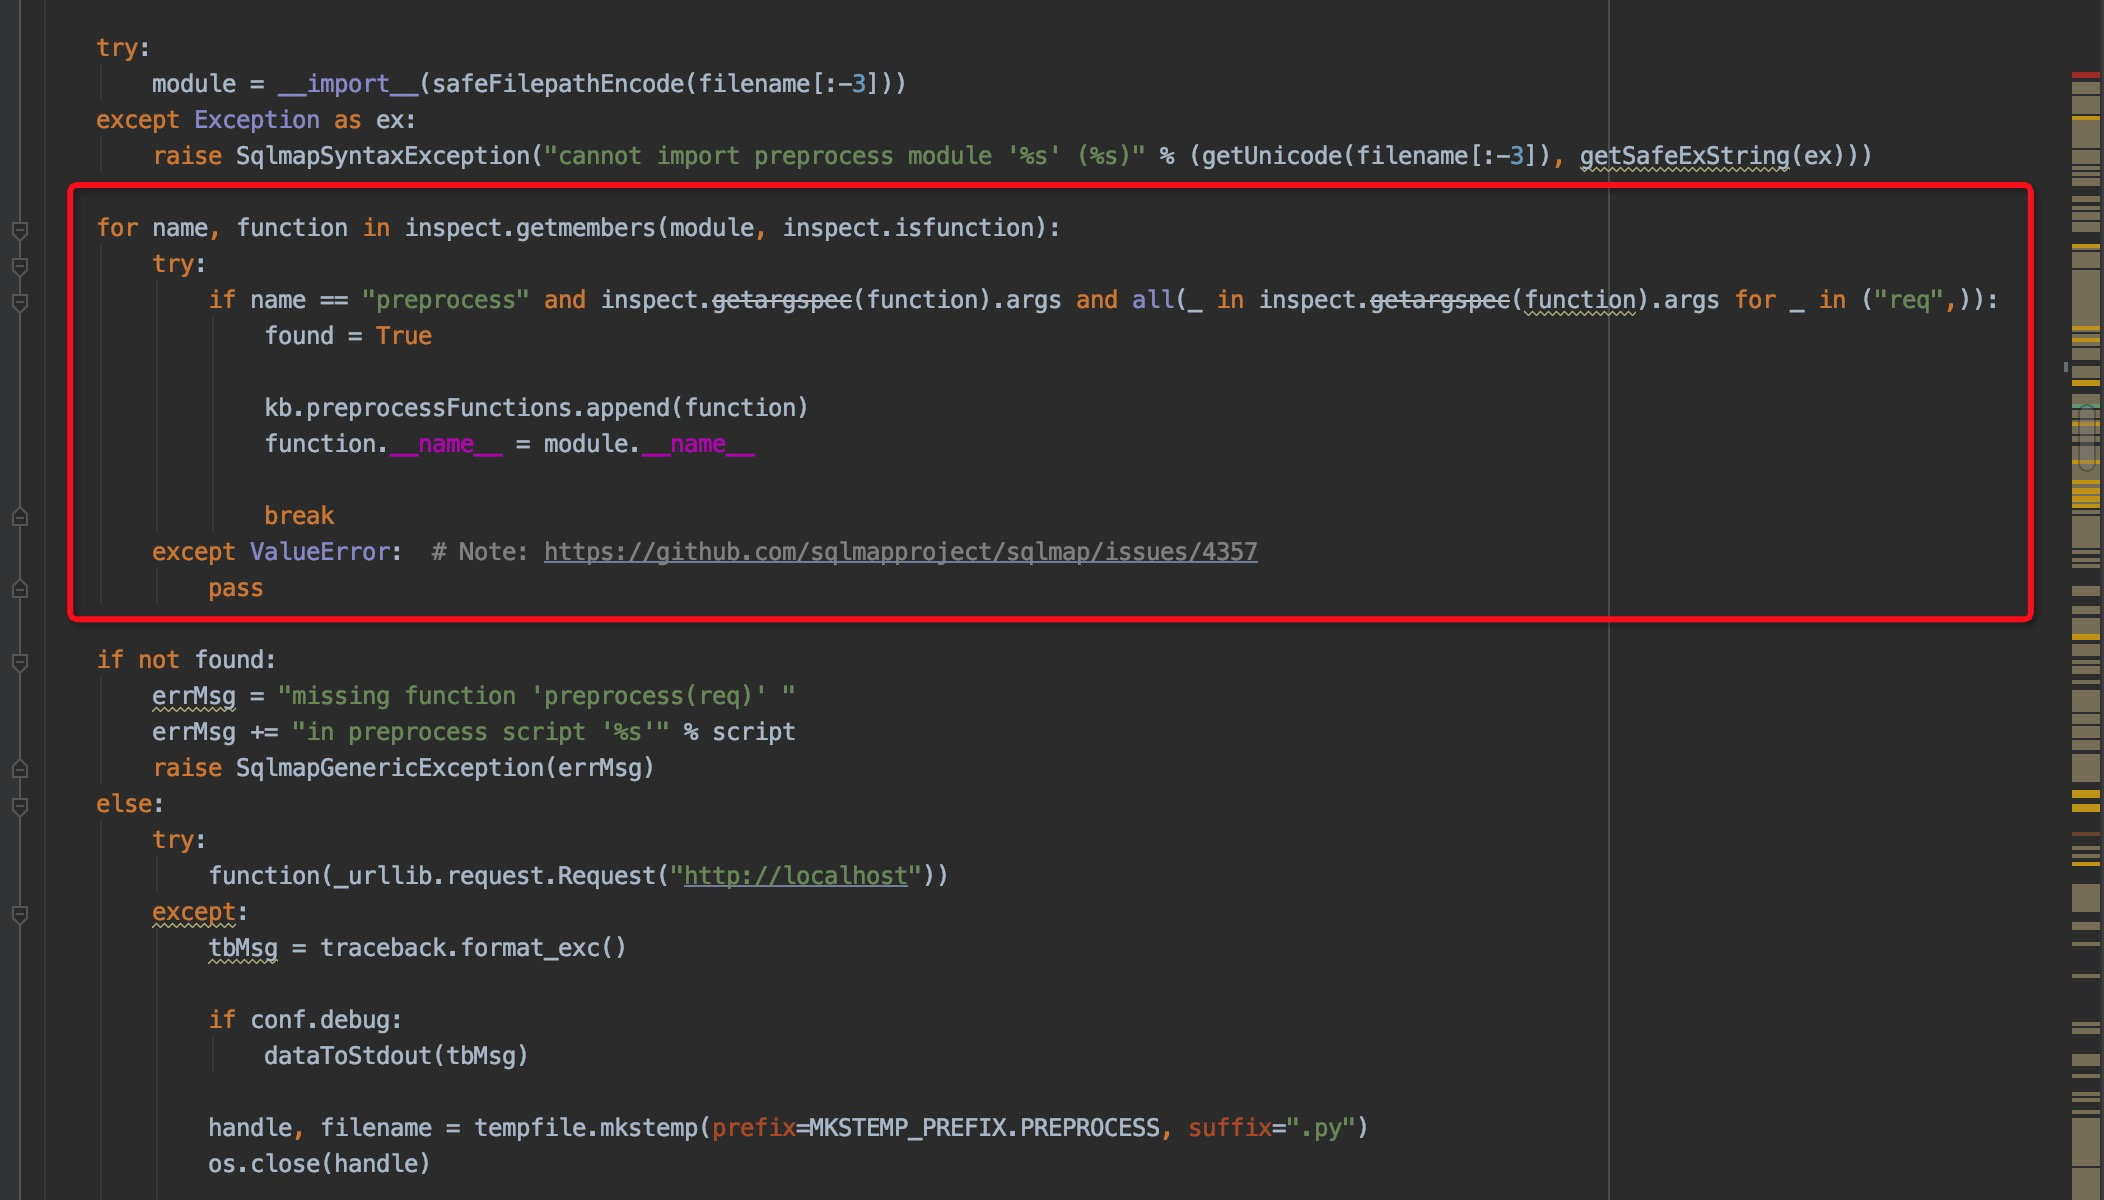Click 'MKSTEMP_PREFIX.PREPROCESS' constant
Image resolution: width=2104 pixels, height=1200 pixels.
(x=984, y=1128)
